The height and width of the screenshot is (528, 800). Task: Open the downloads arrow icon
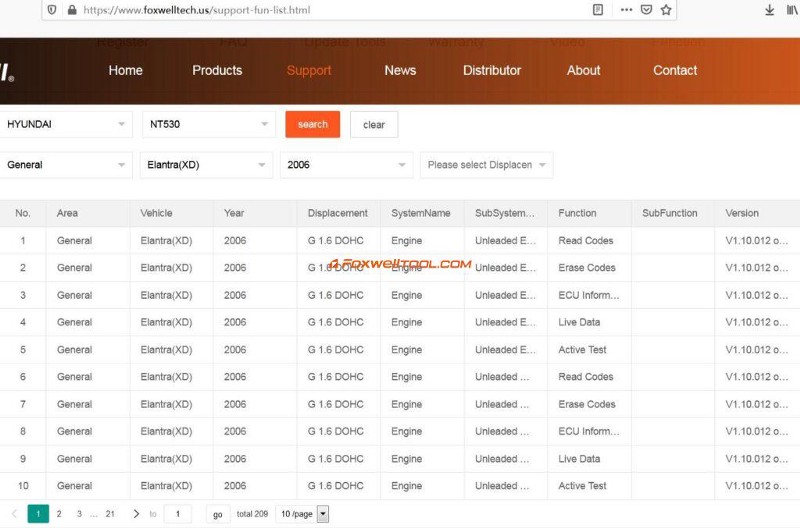point(769,10)
